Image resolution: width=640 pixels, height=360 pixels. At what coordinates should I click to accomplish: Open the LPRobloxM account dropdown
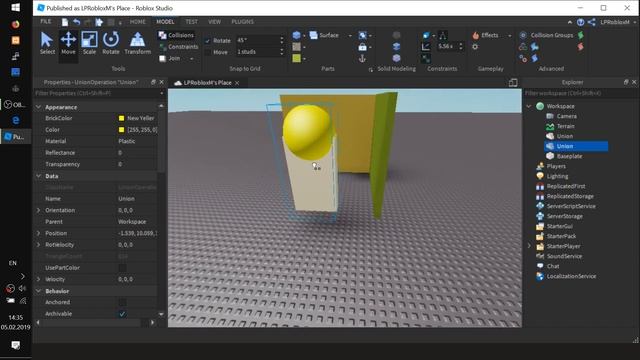coord(618,22)
